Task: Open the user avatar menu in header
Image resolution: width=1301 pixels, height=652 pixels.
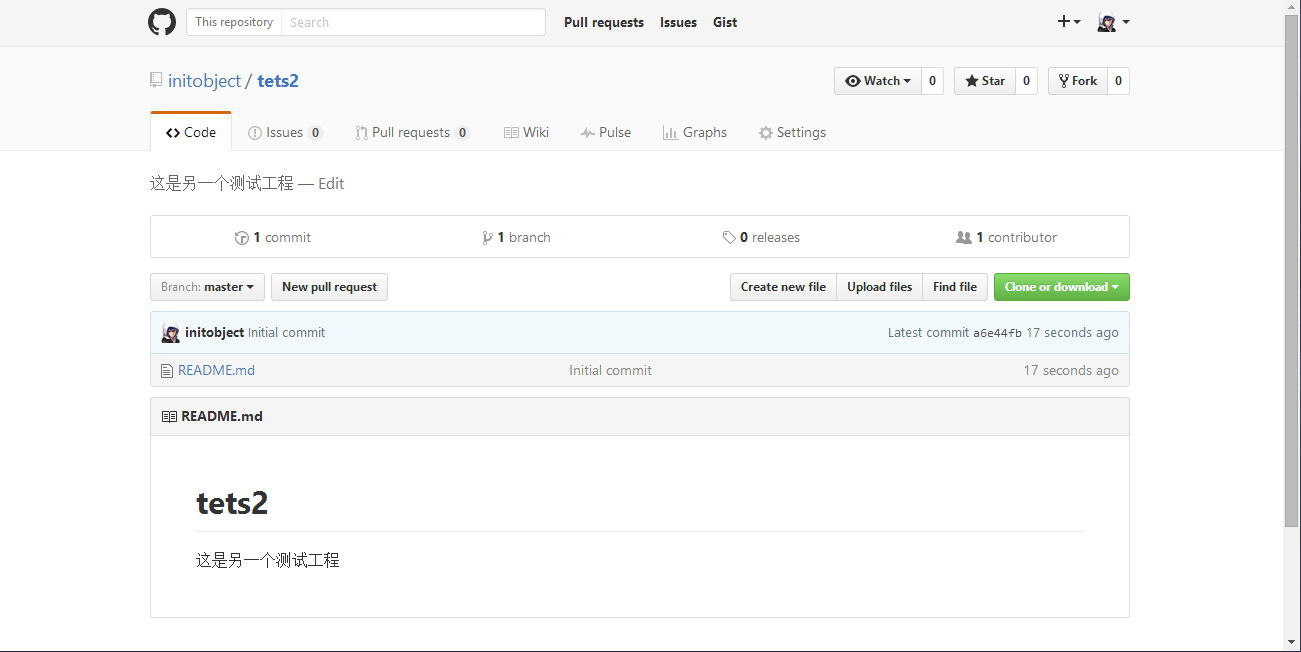Action: click(1113, 22)
